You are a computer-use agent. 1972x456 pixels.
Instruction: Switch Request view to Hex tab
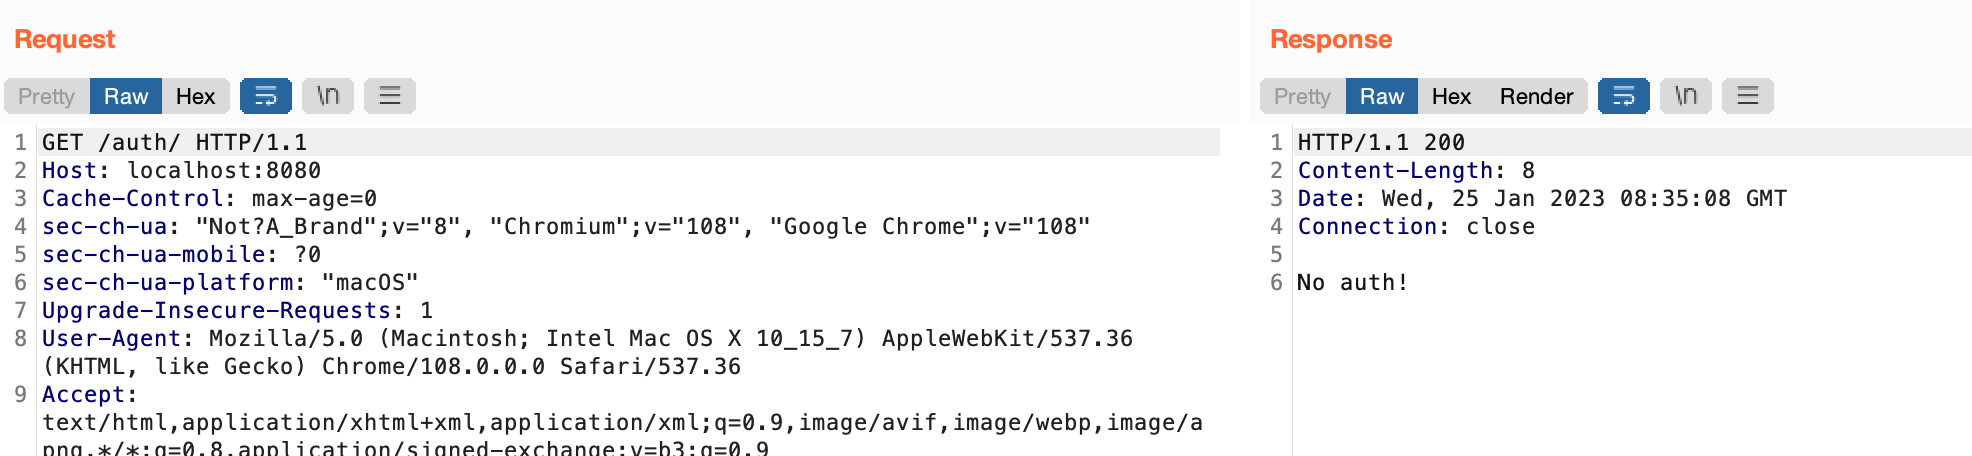click(x=195, y=96)
